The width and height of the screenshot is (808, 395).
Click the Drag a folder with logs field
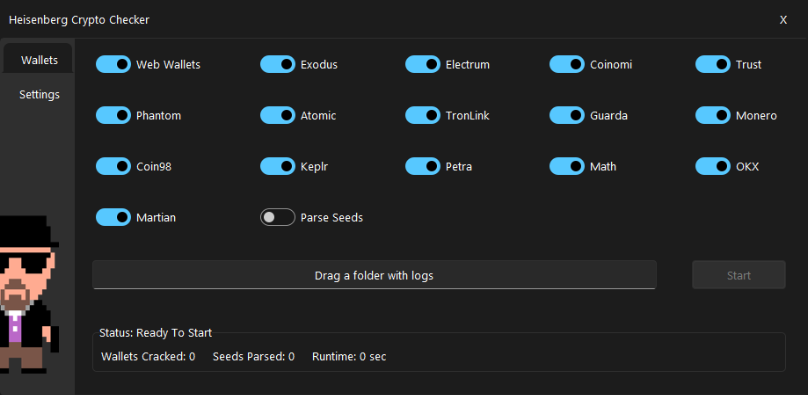(x=374, y=275)
